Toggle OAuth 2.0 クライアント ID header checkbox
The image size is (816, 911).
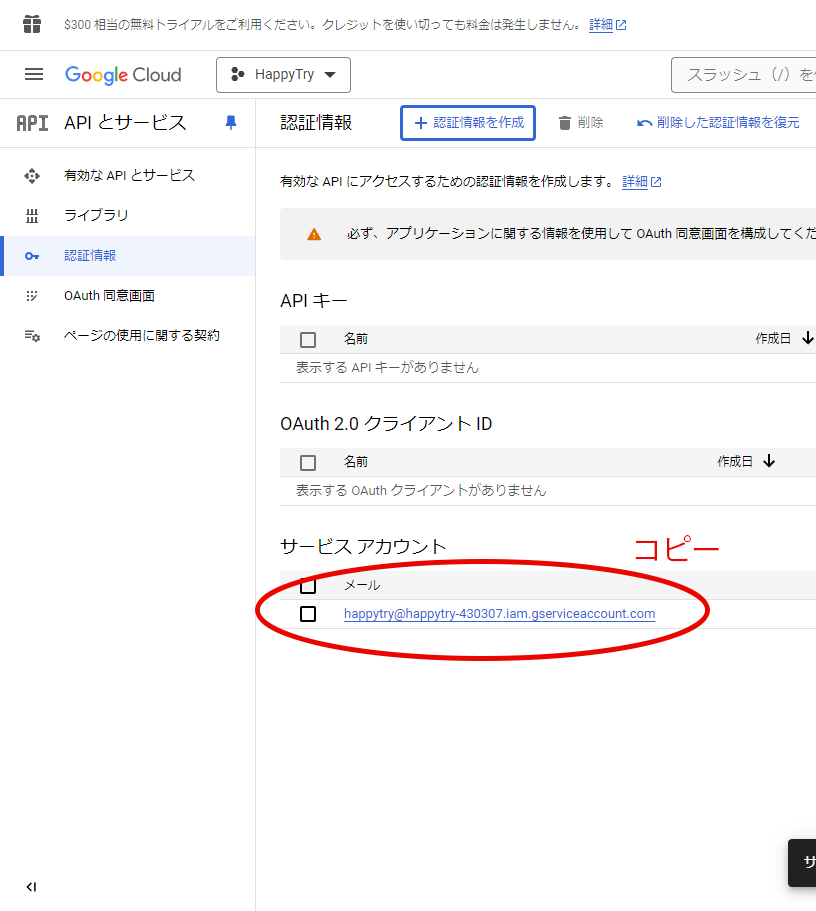tap(308, 462)
